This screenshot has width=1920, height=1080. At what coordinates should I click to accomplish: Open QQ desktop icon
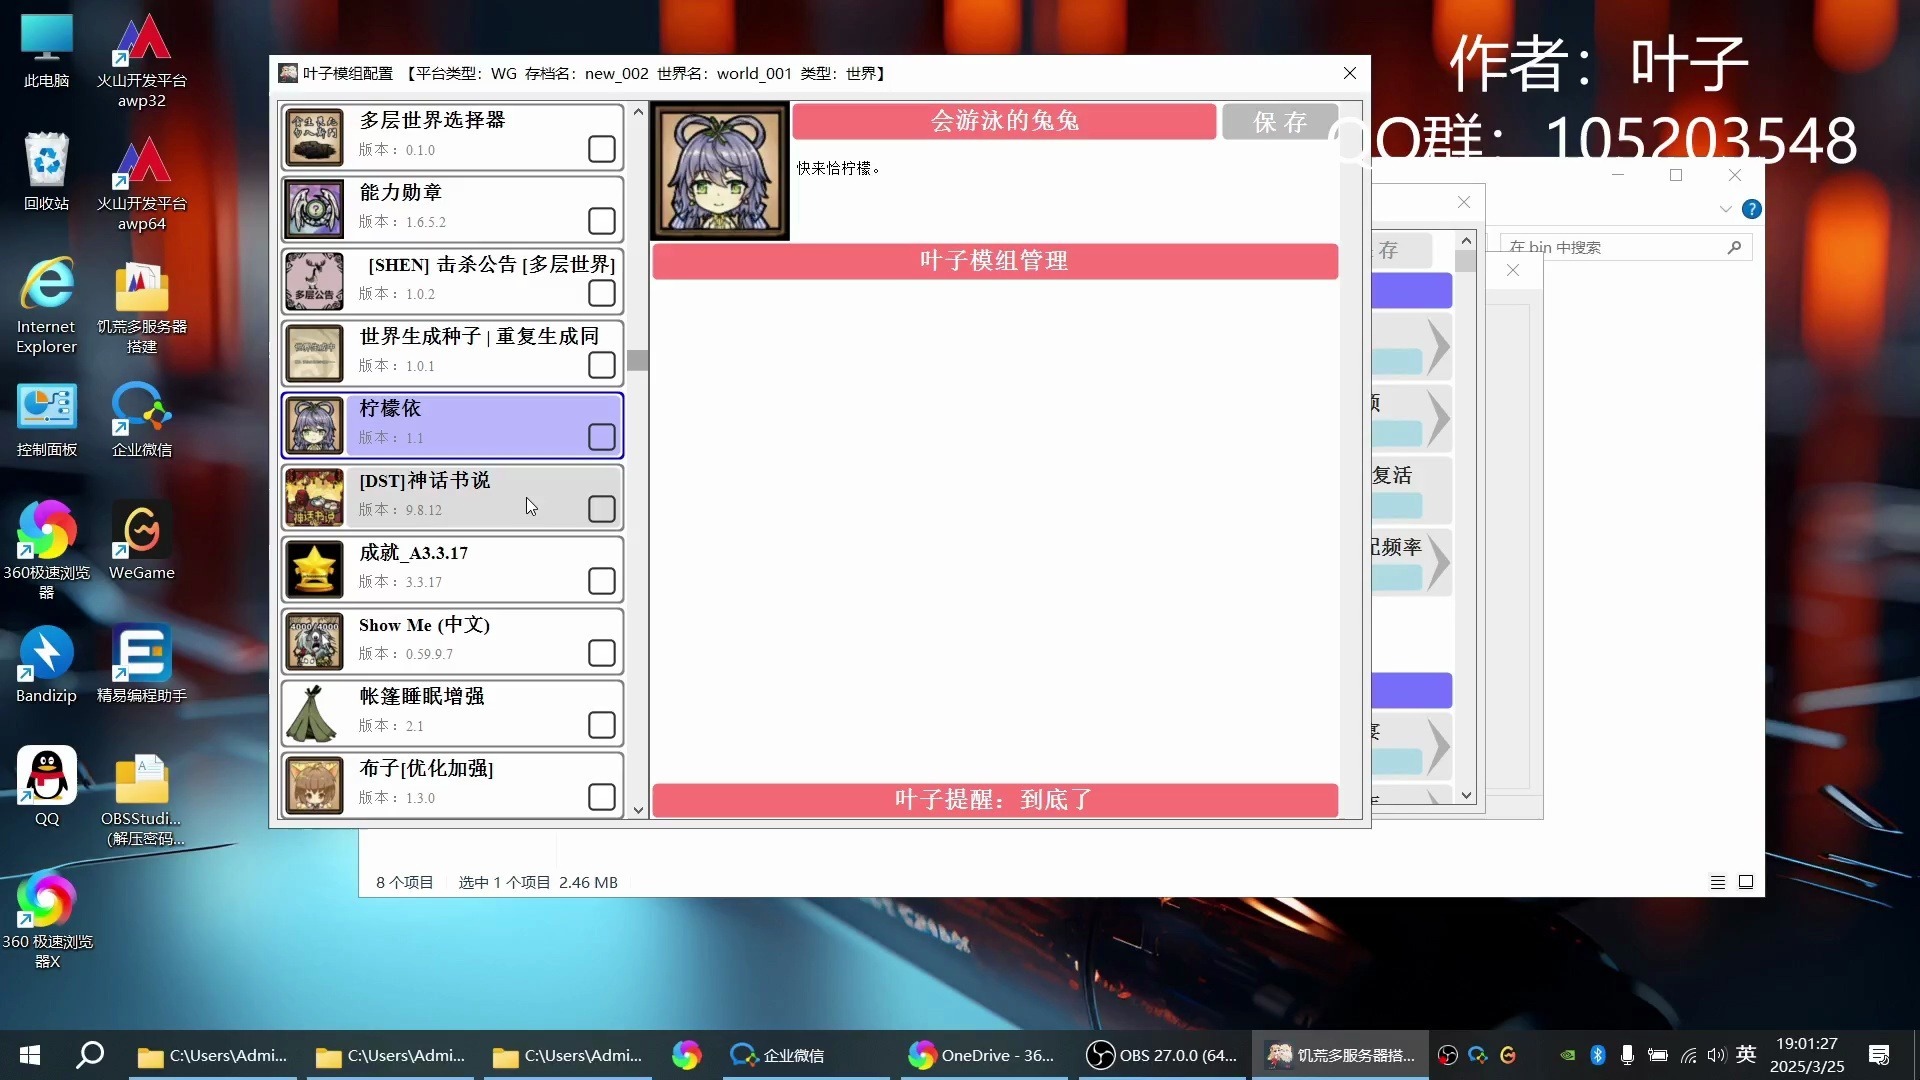46,787
